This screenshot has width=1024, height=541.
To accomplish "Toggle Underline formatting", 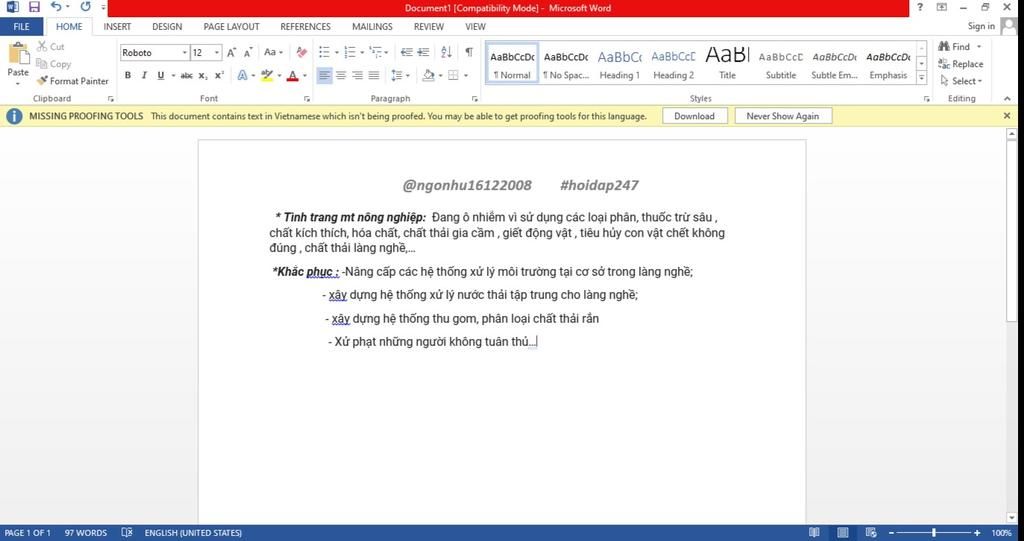I will click(x=161, y=76).
